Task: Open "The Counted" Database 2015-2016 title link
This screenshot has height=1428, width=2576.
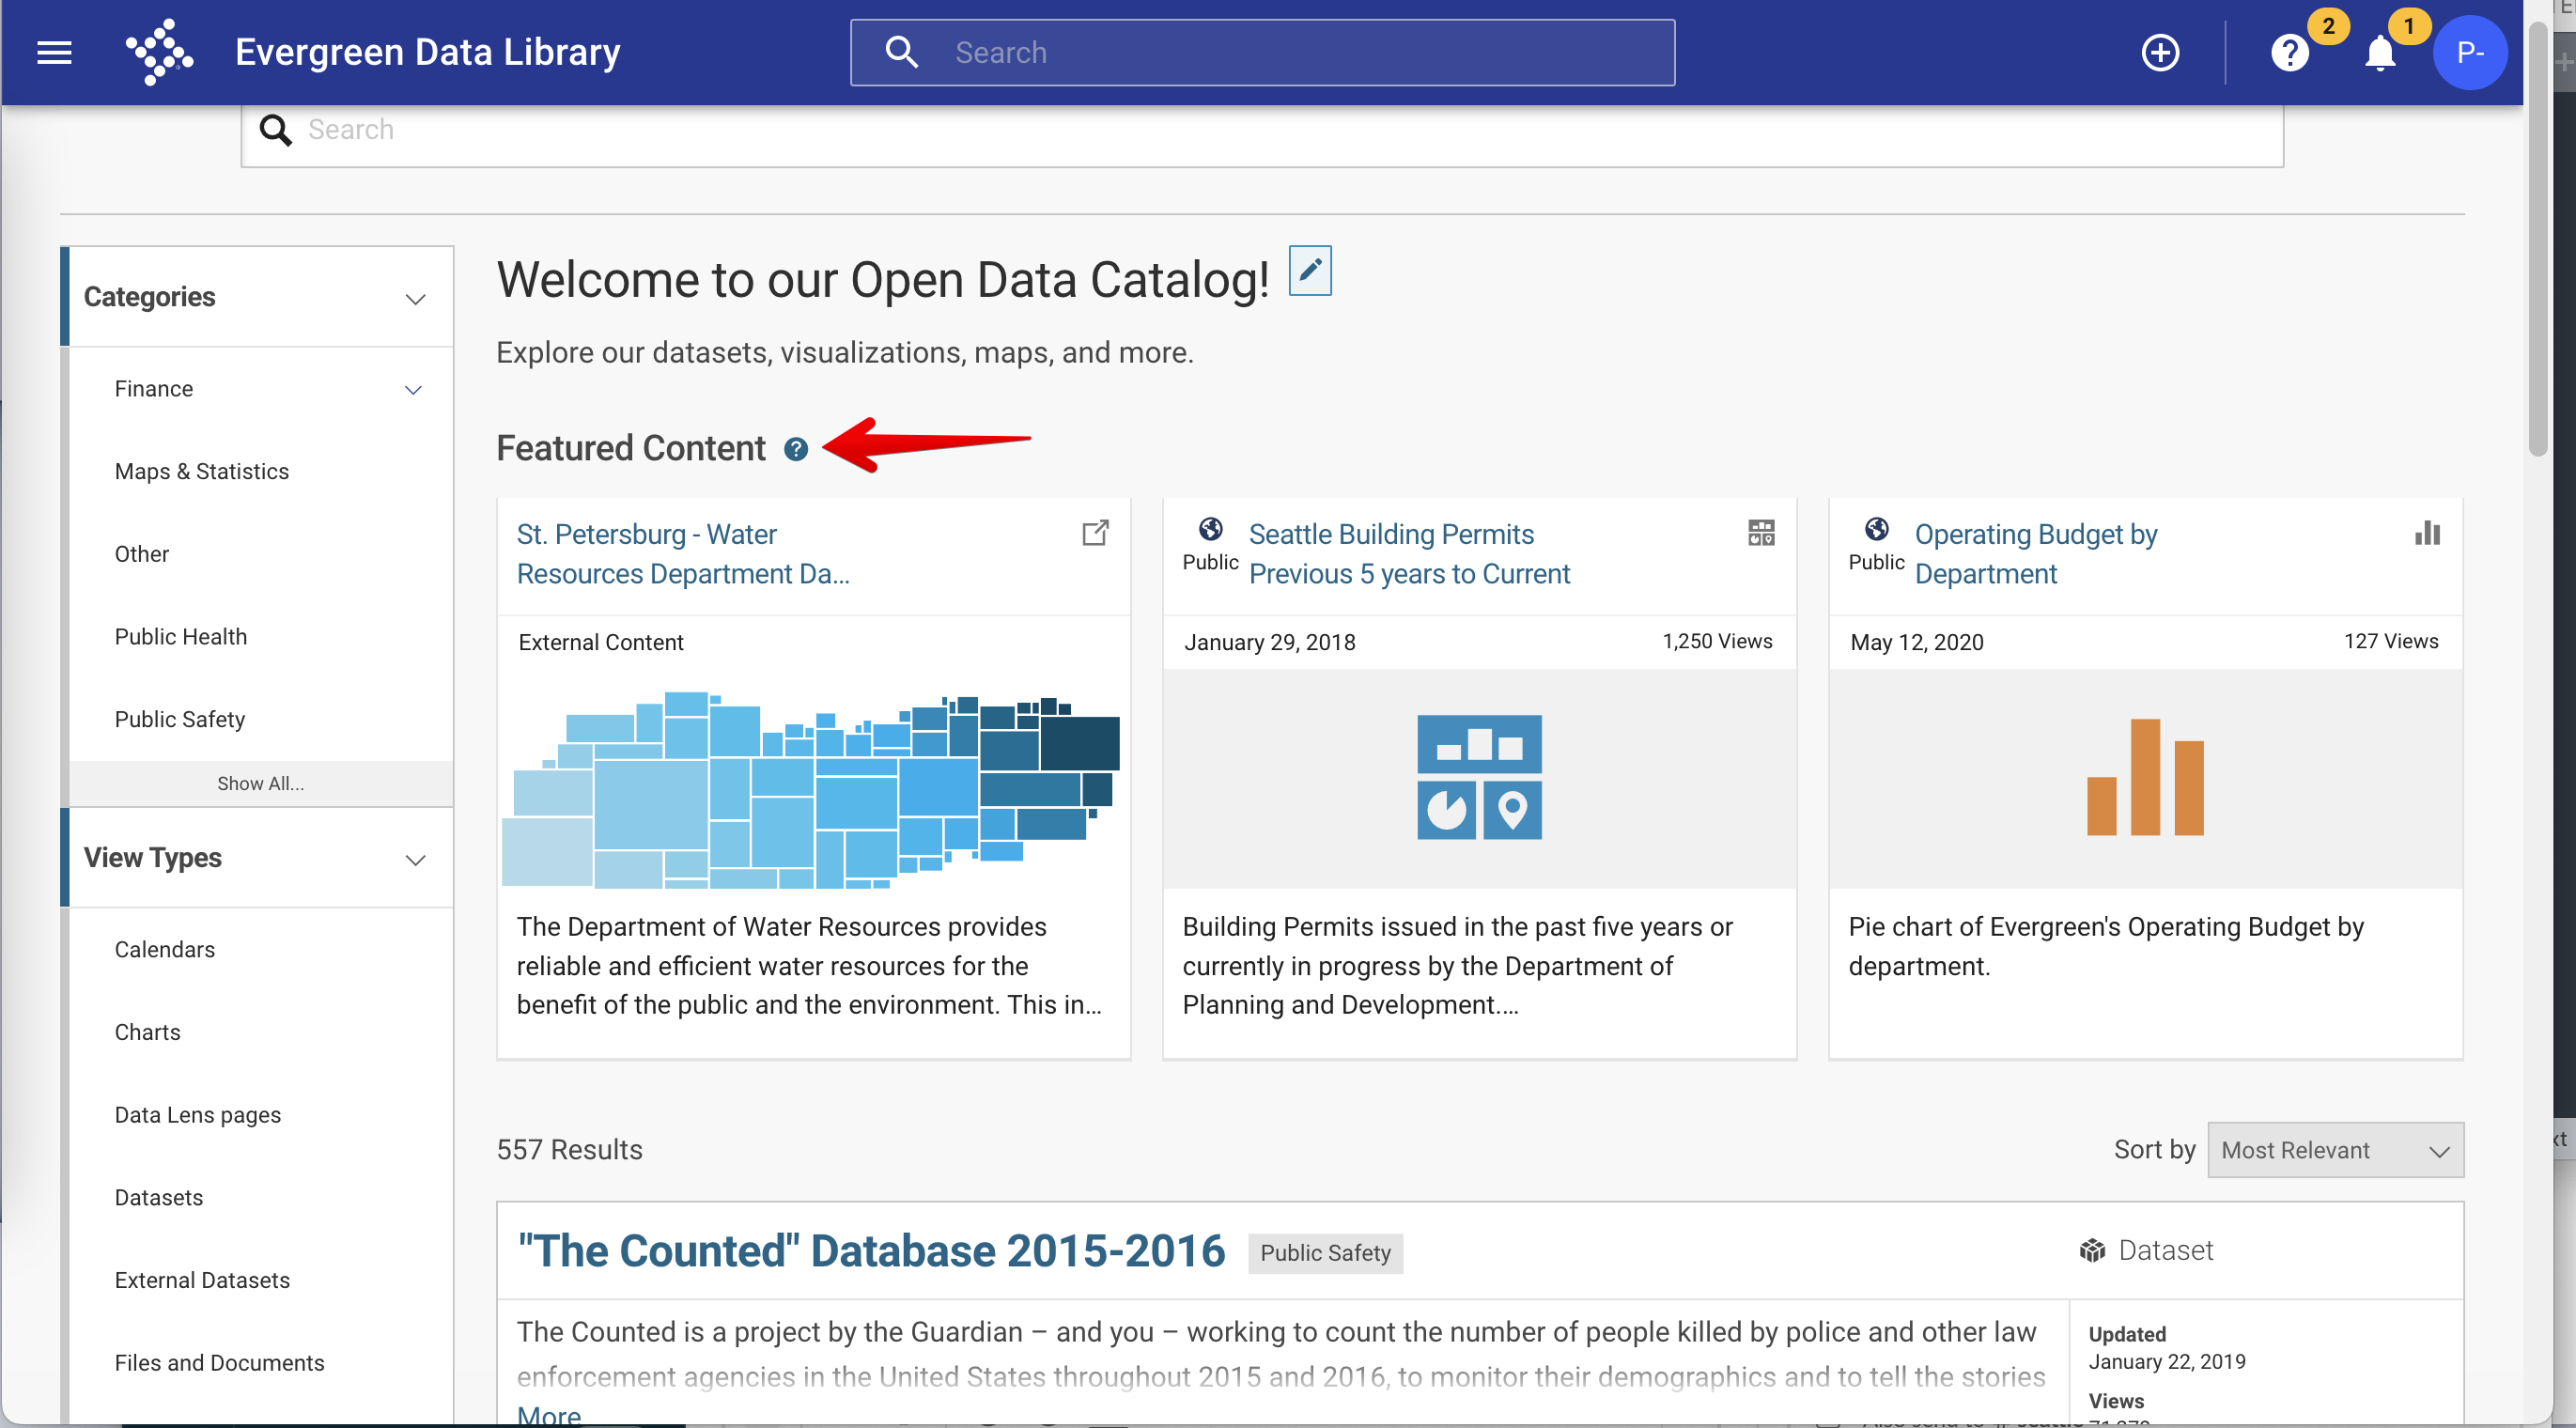Action: [870, 1251]
